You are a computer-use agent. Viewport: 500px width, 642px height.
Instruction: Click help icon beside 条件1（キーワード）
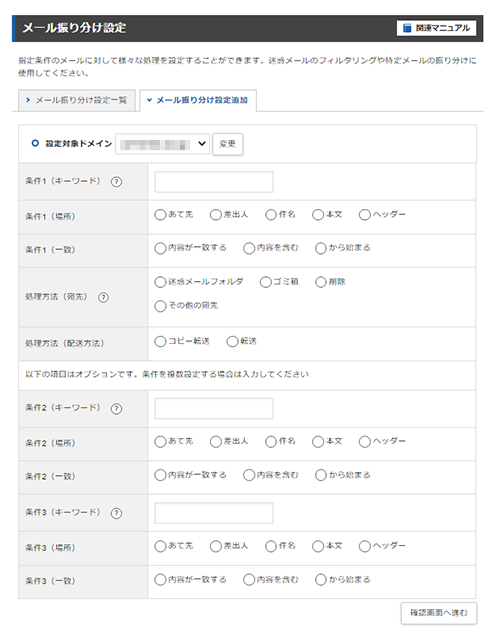[x=116, y=182]
